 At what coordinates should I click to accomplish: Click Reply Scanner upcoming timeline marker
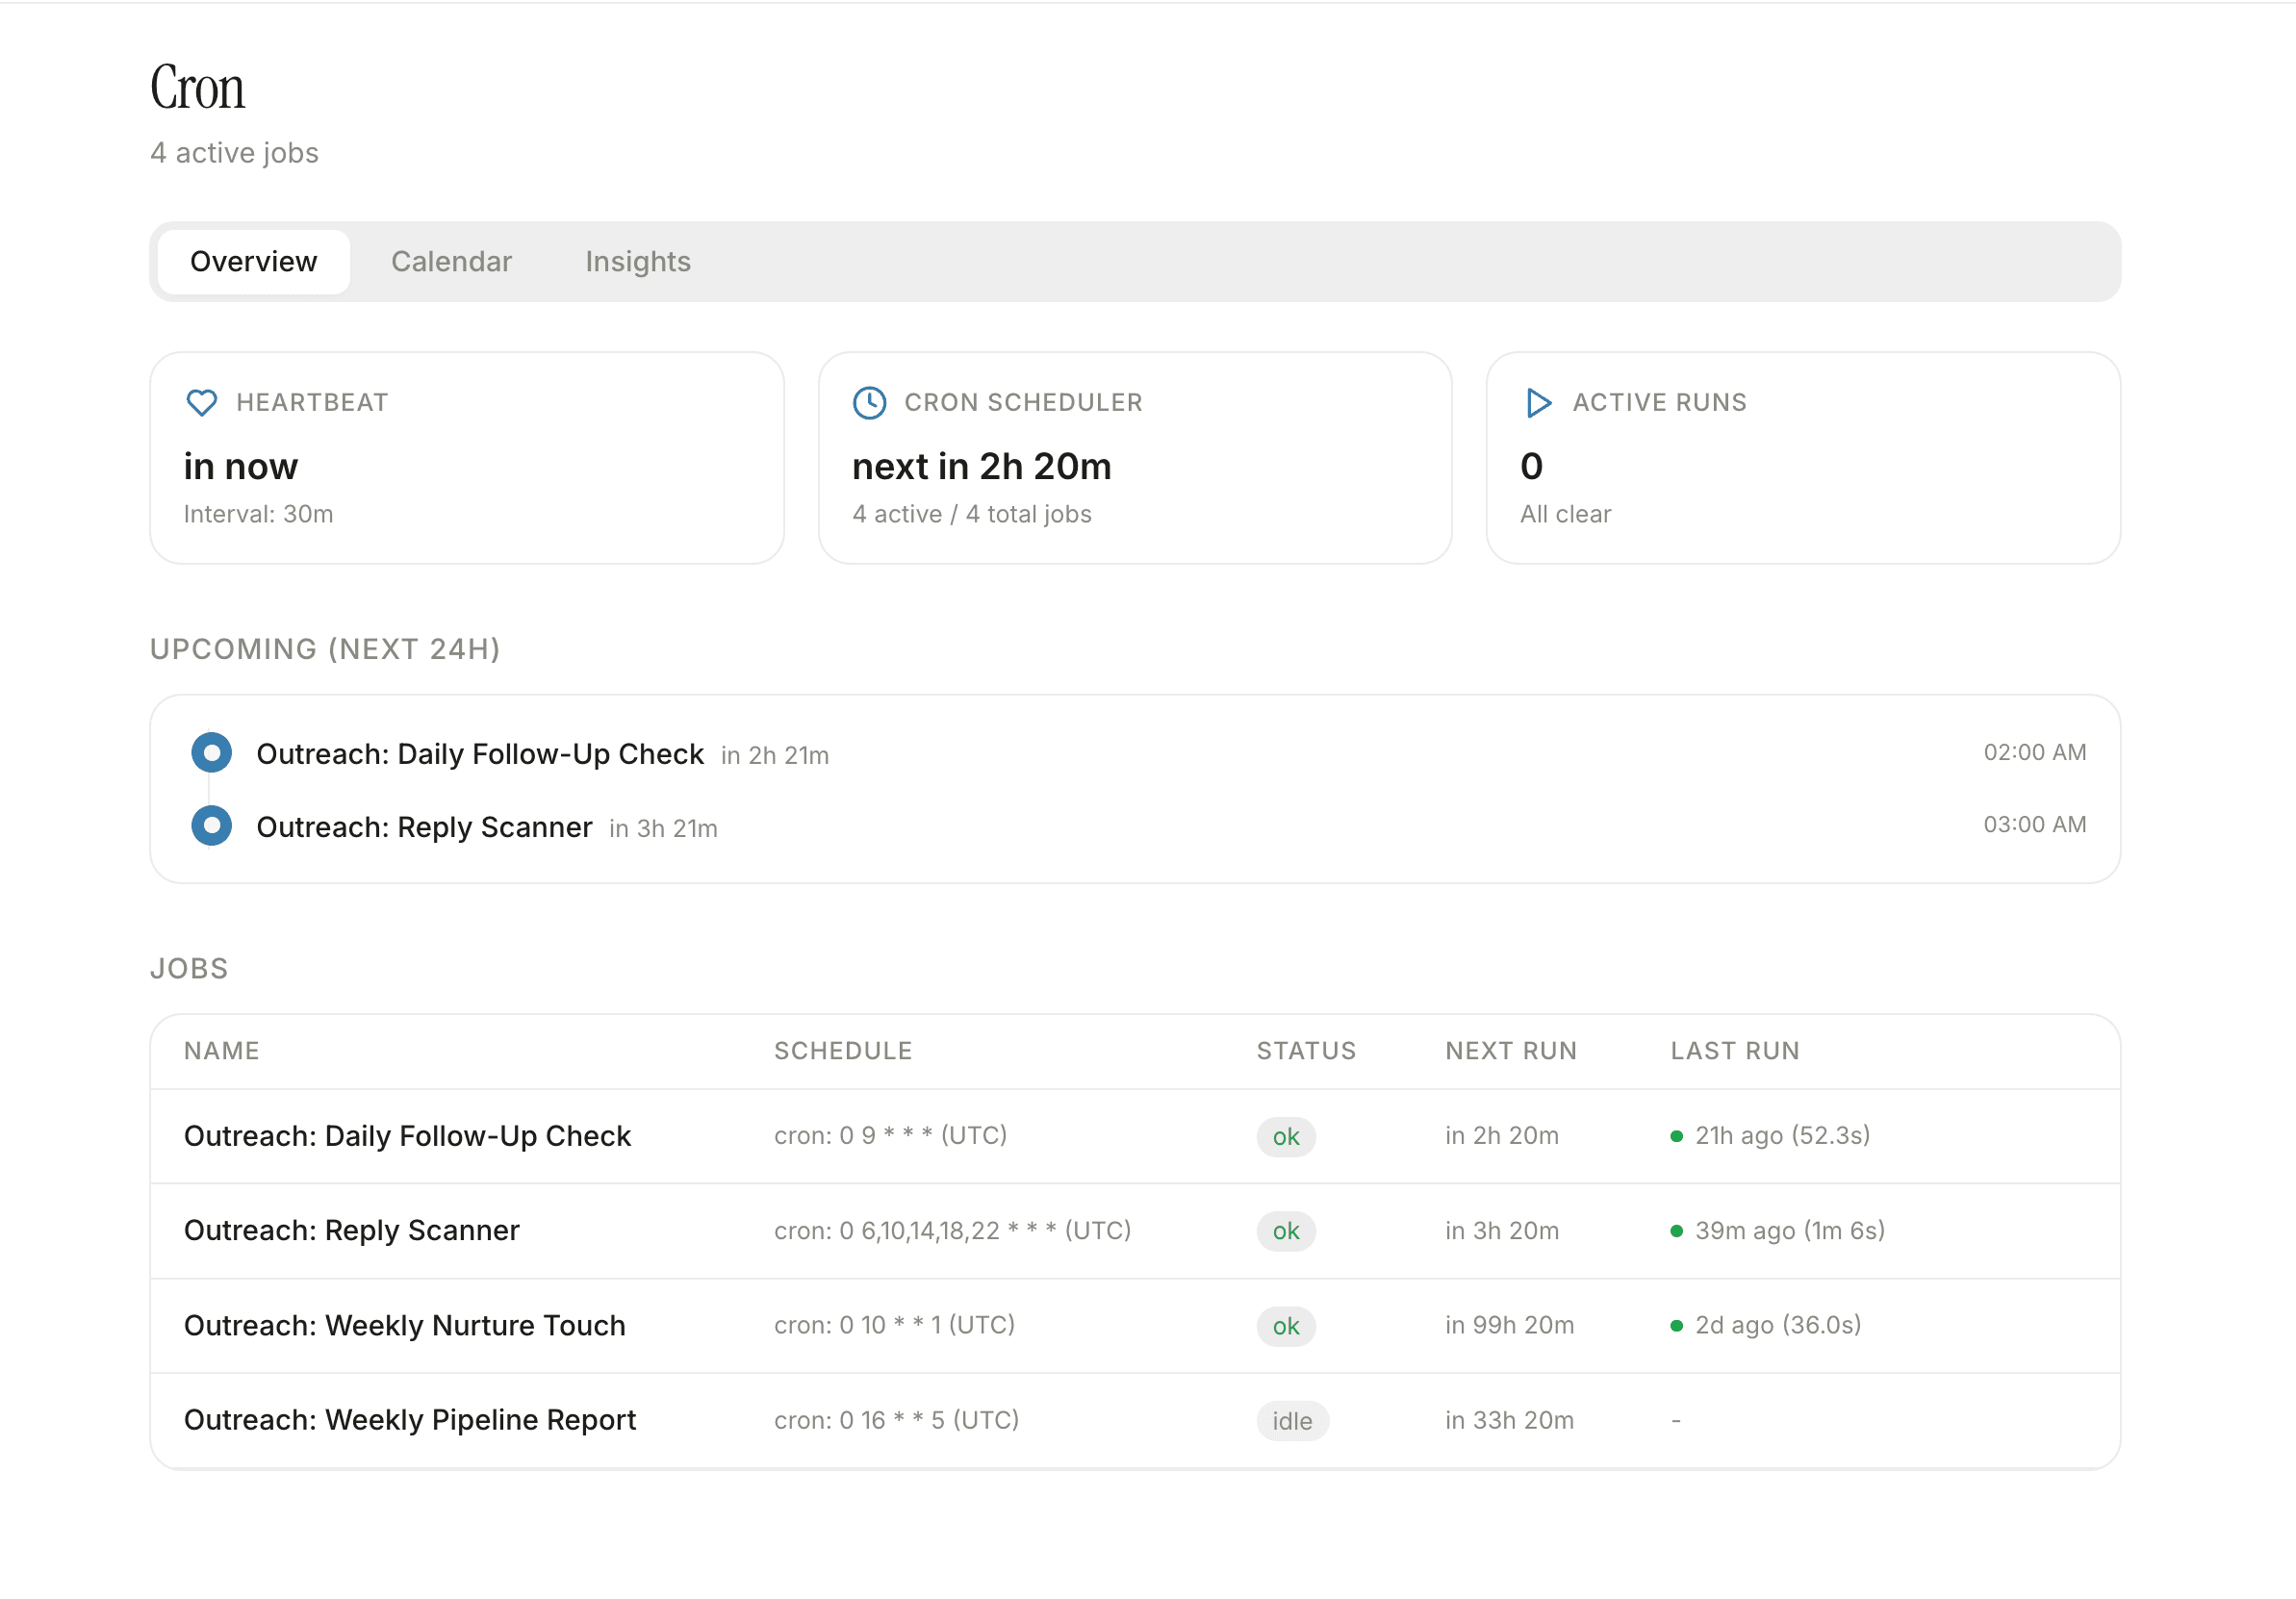point(212,826)
